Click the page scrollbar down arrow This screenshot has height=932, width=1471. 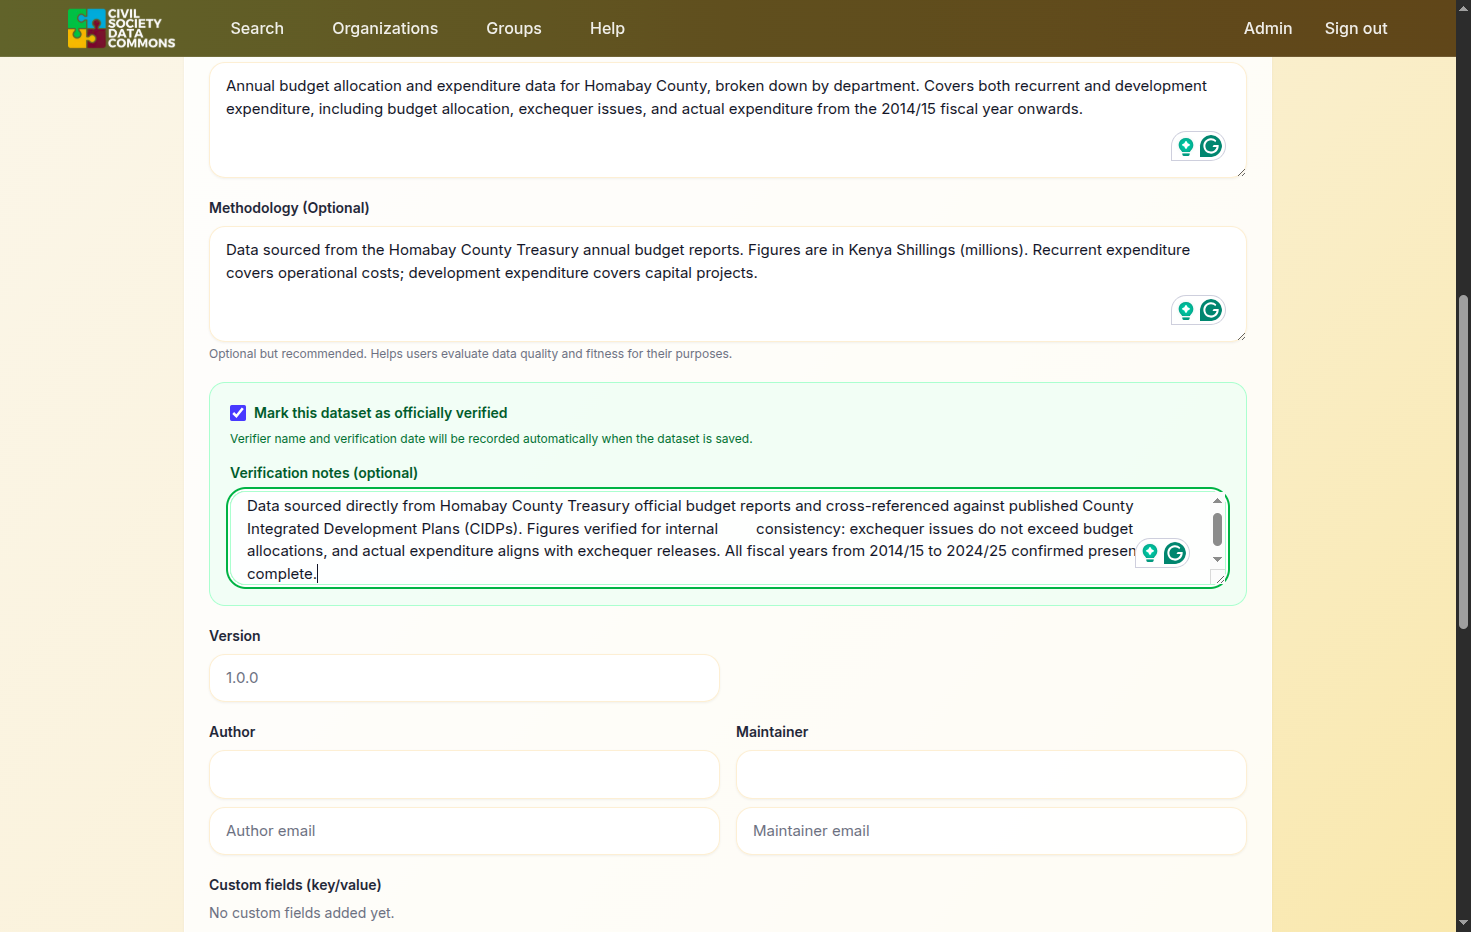[1463, 923]
